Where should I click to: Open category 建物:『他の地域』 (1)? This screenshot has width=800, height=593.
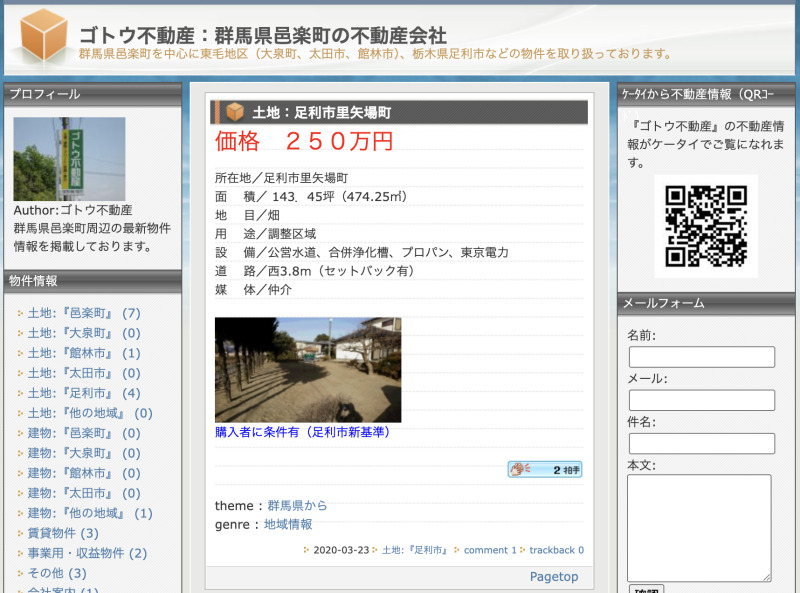pyautogui.click(x=90, y=513)
